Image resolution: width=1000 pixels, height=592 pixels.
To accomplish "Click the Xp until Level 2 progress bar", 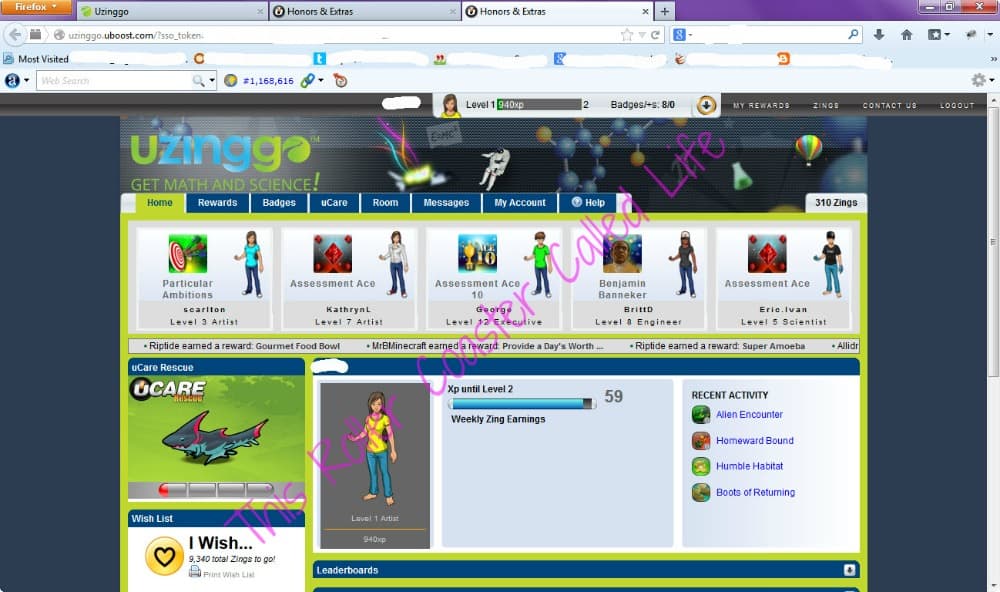I will [x=522, y=403].
